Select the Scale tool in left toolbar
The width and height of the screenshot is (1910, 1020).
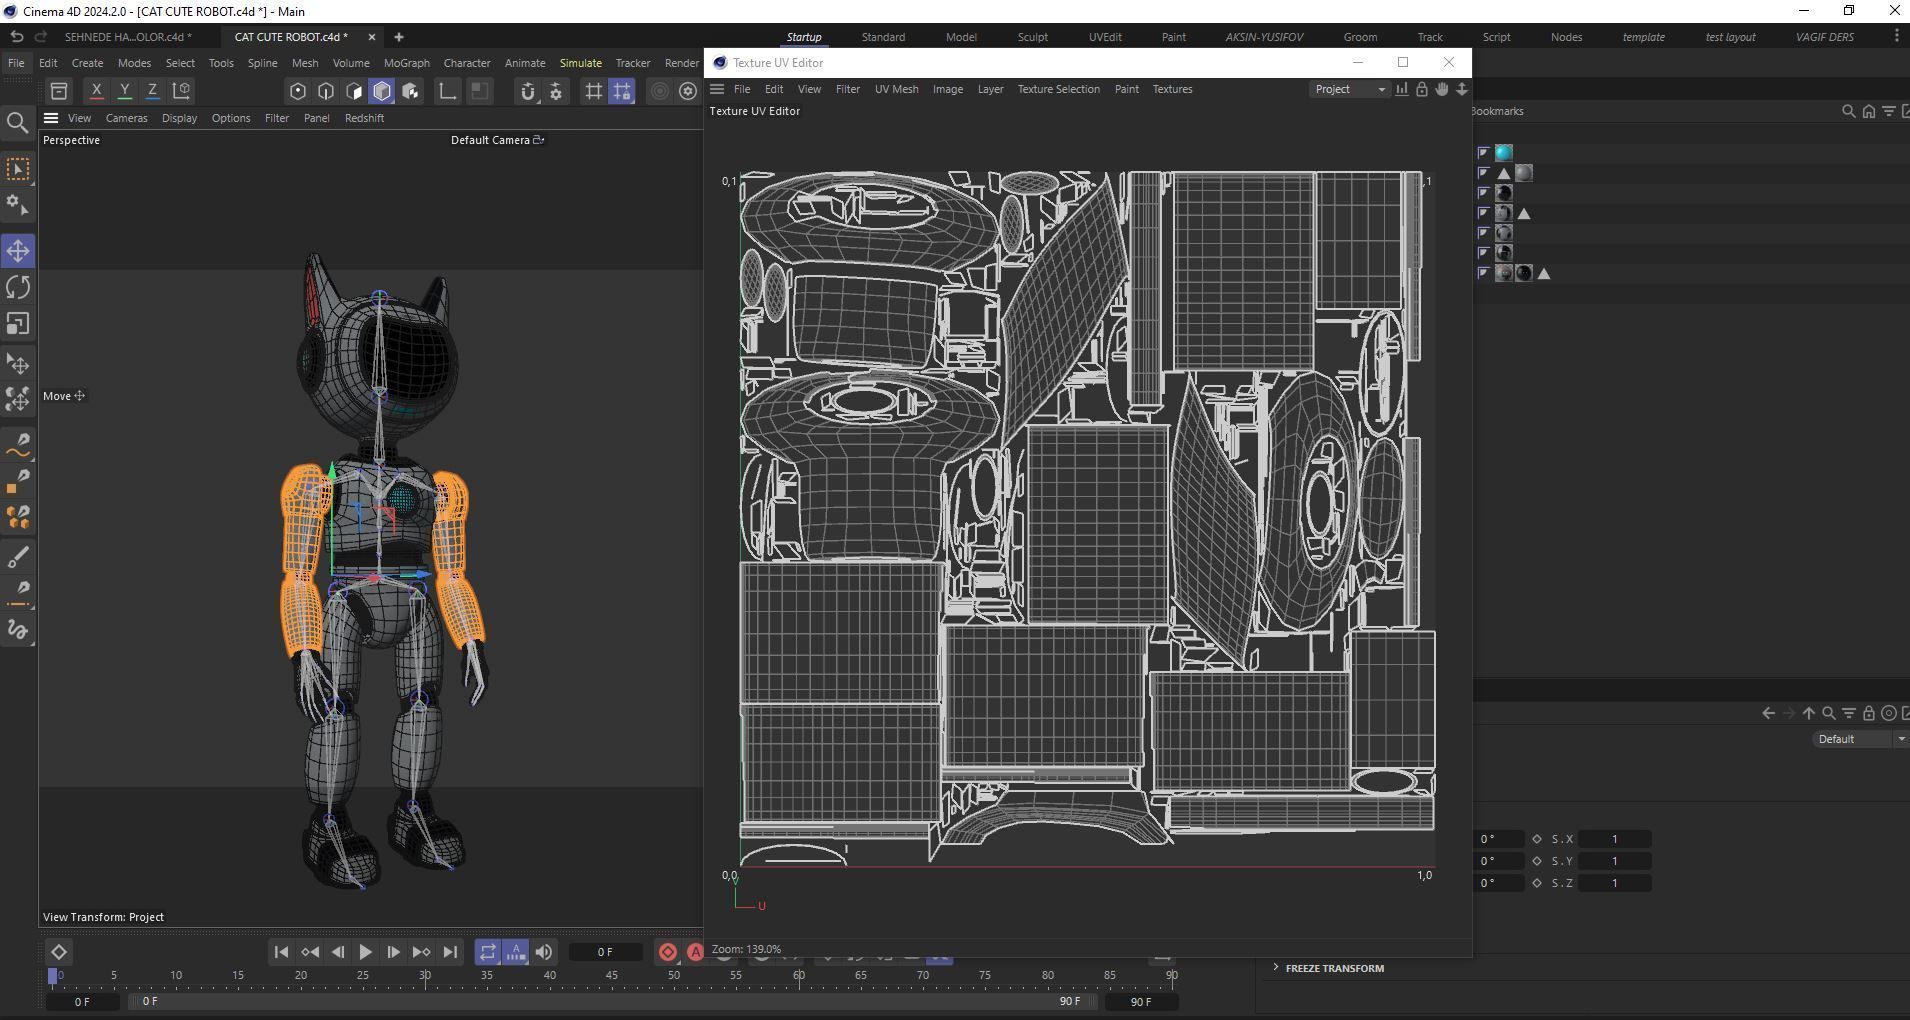[18, 324]
